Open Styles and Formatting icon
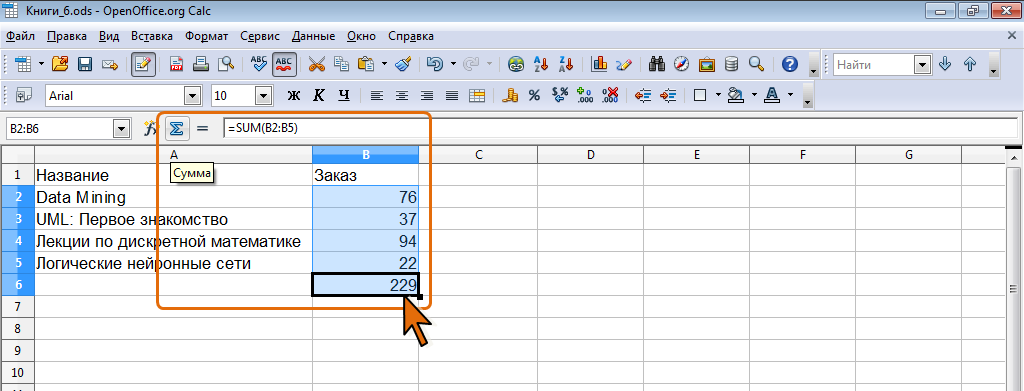Screen dimensions: 1024x391 tap(24, 95)
